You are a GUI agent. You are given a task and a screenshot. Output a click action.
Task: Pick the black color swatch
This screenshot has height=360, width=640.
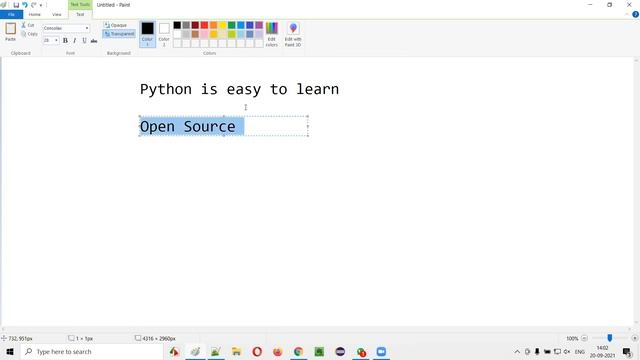click(177, 25)
